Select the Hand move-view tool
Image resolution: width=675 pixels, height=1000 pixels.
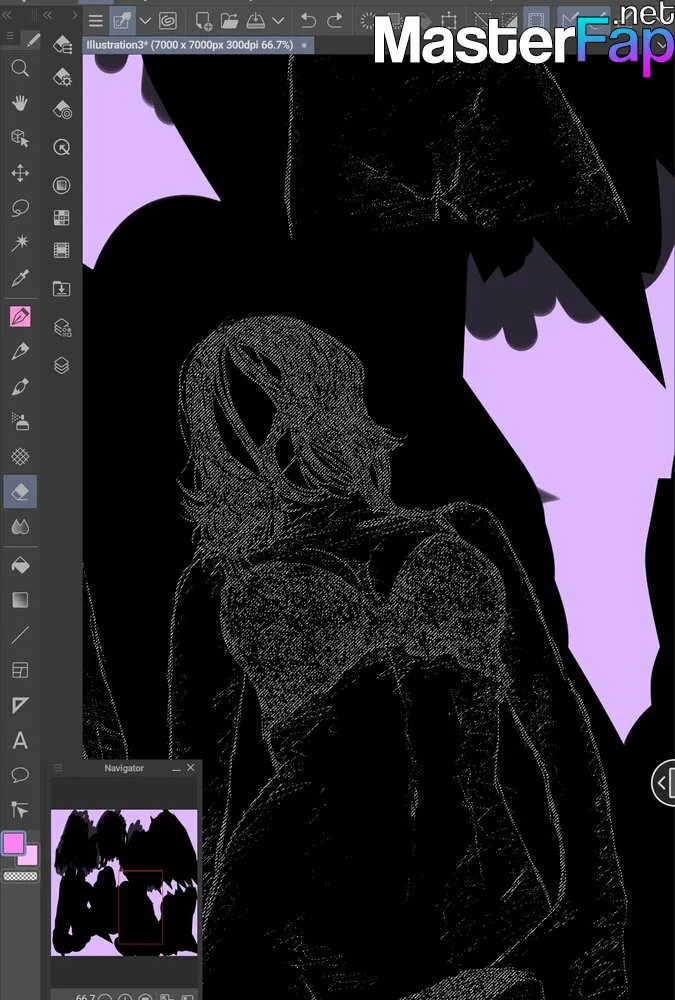tap(20, 103)
